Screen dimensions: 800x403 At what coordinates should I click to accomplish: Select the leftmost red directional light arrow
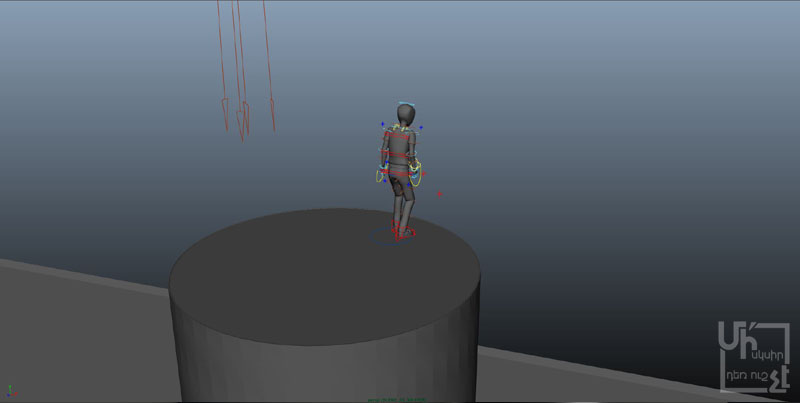pos(224,108)
